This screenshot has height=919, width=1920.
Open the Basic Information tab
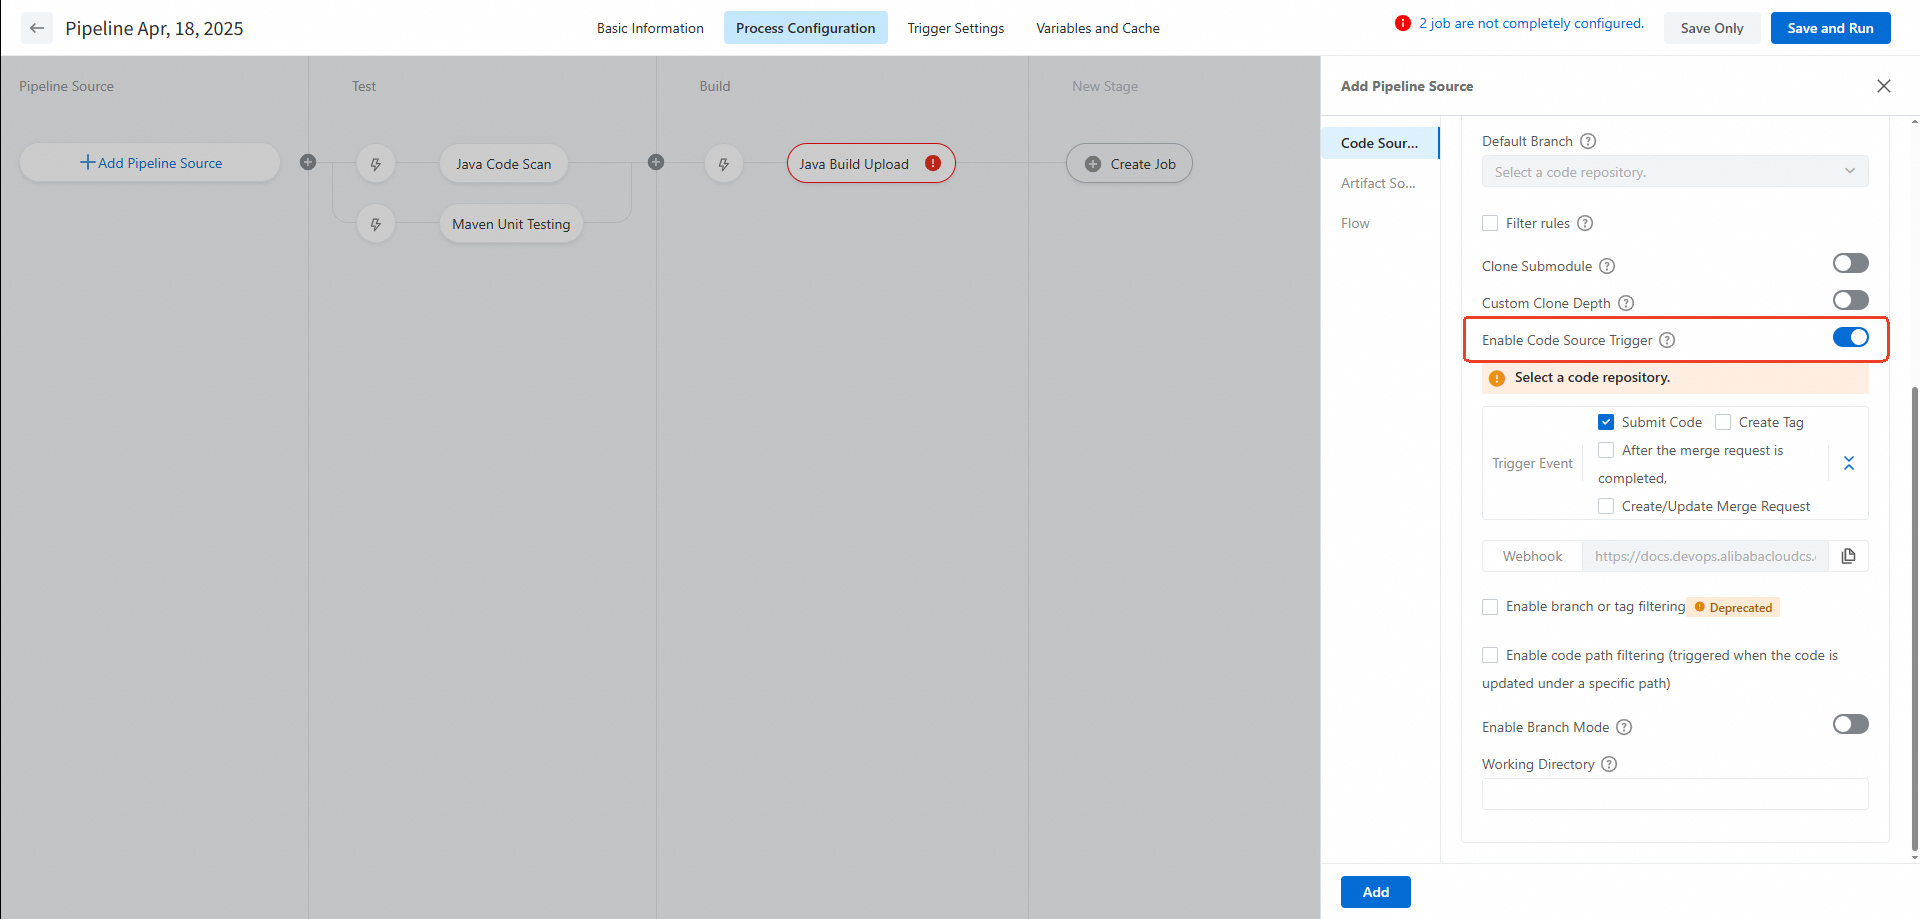[x=650, y=28]
